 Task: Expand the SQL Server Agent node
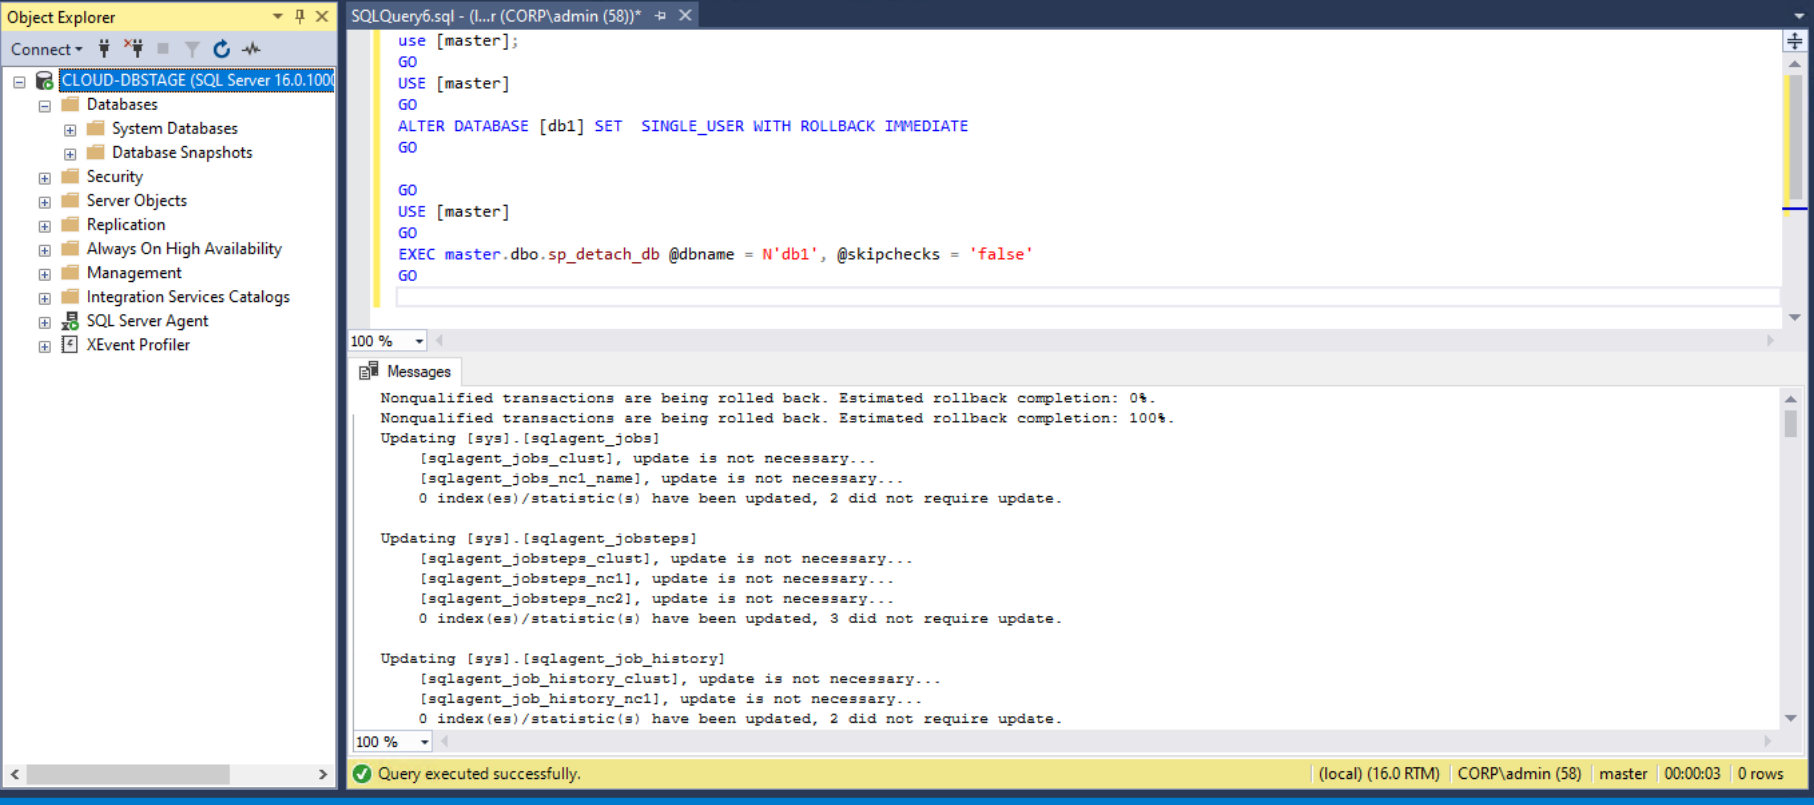pos(44,321)
